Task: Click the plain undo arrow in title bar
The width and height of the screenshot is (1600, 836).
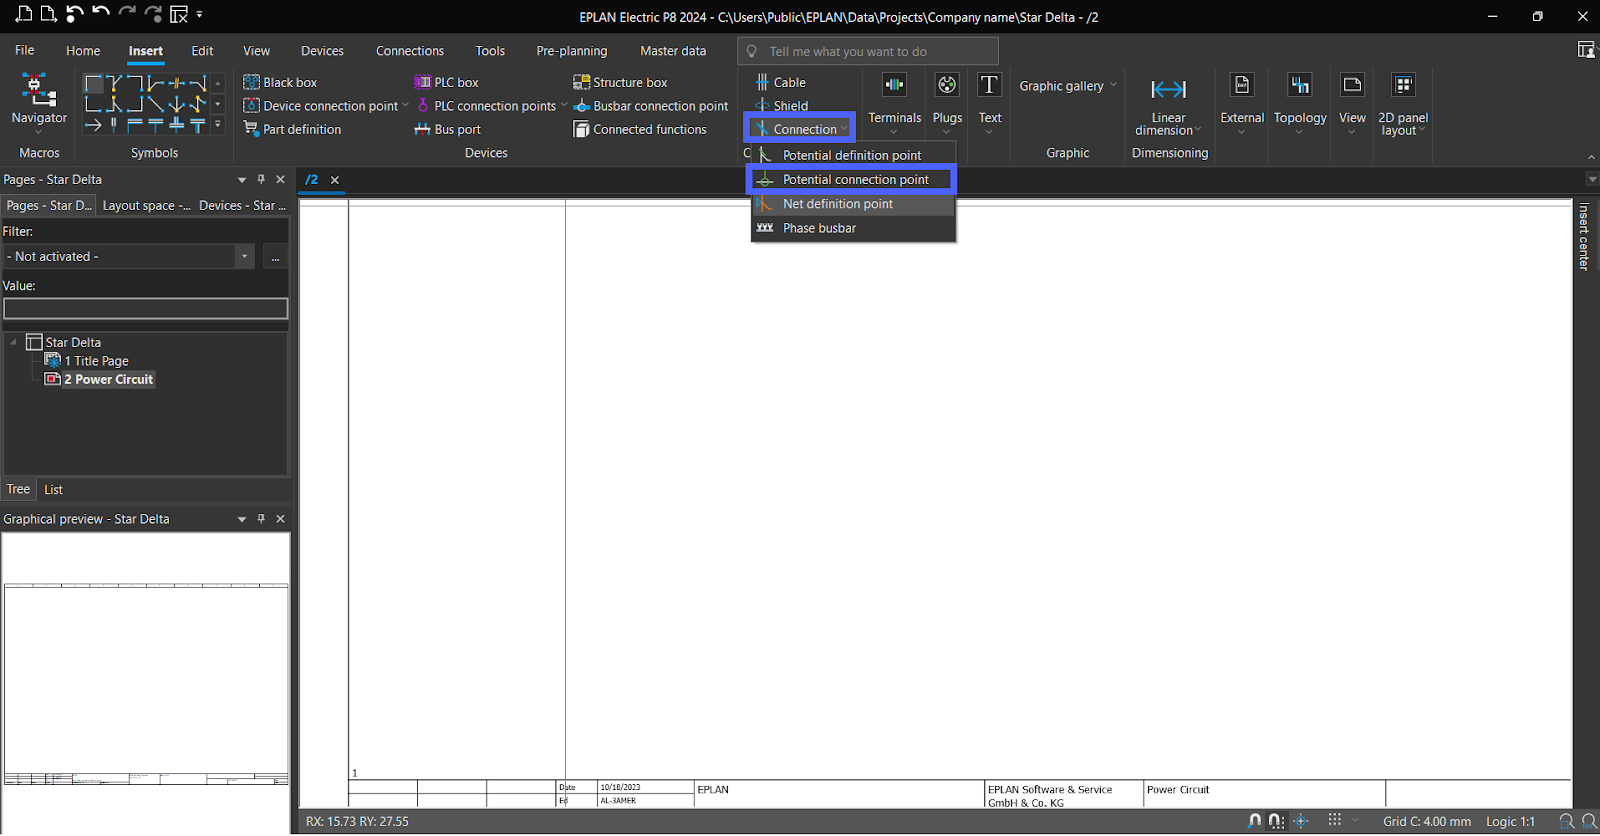Action: 100,14
